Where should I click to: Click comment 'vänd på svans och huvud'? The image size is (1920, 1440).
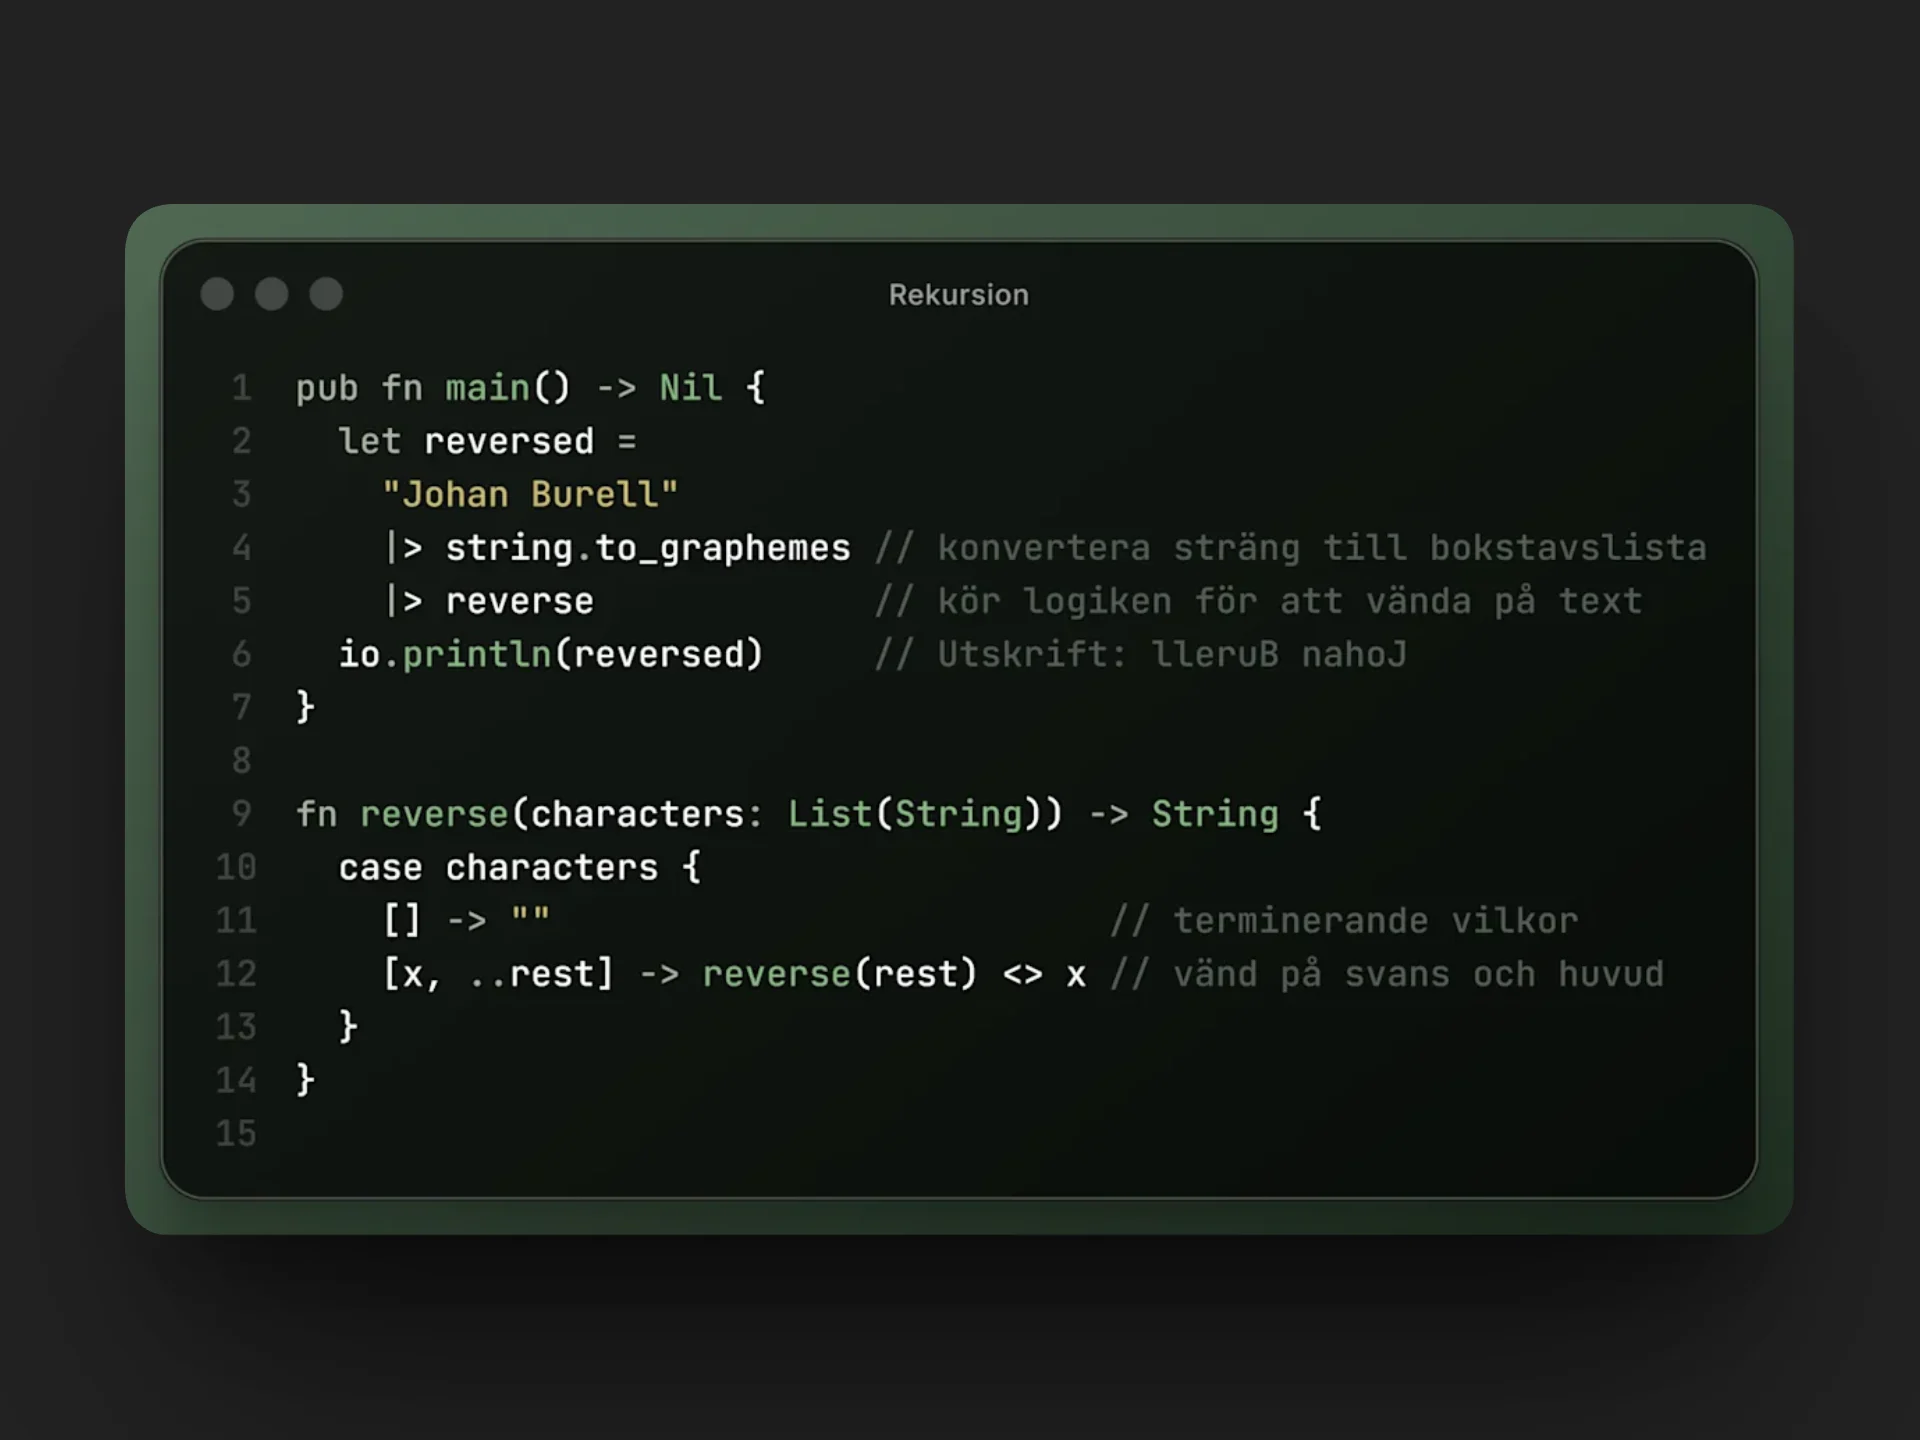(1418, 974)
